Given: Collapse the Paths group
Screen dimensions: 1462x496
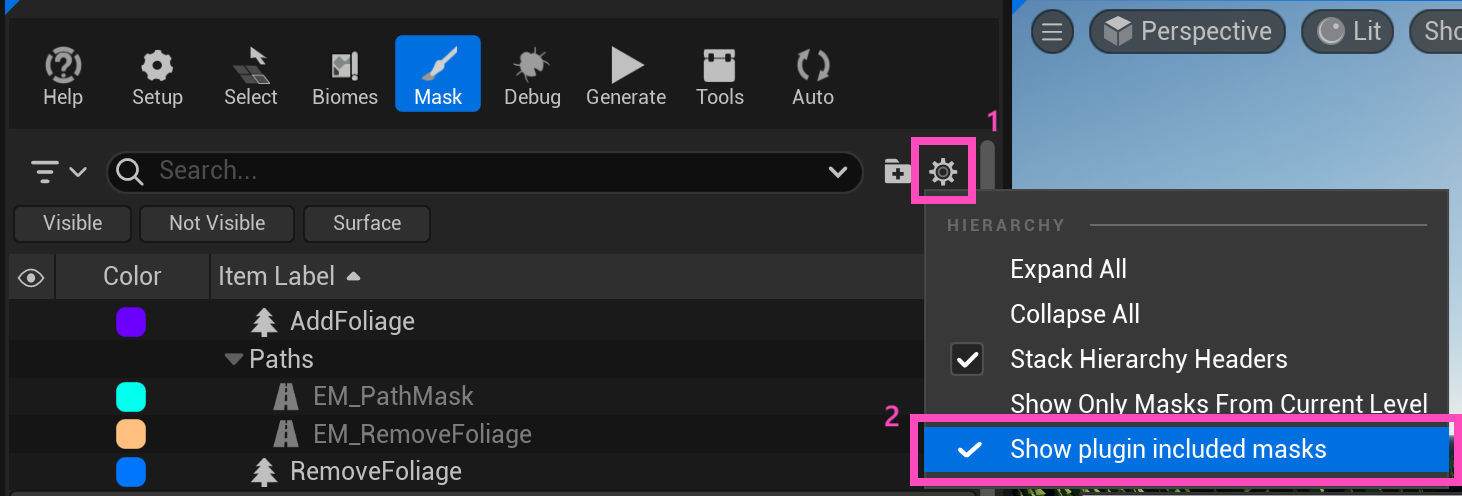Looking at the screenshot, I should coord(234,359).
